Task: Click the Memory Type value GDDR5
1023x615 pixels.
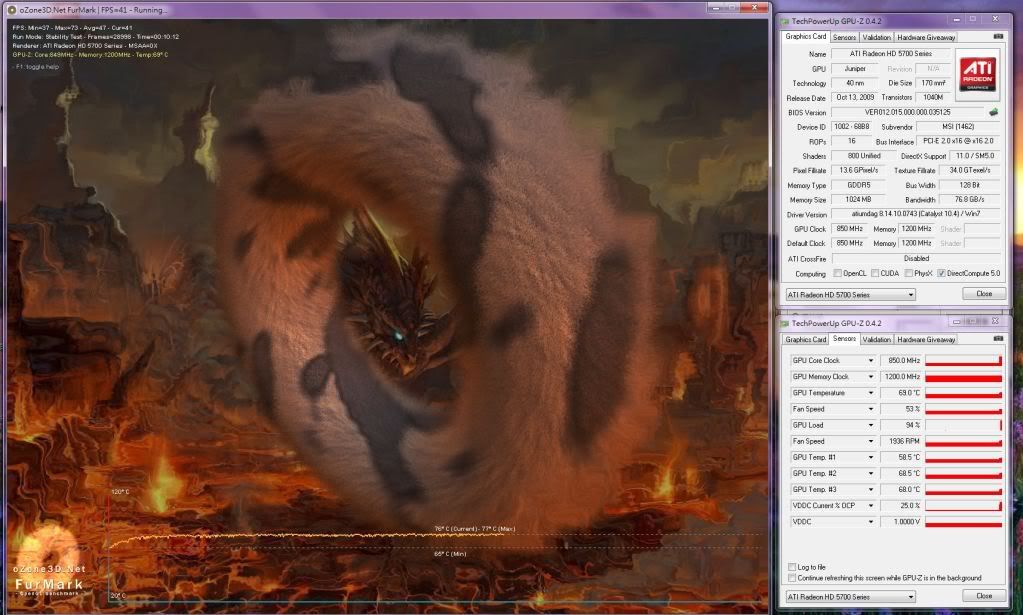Action: (858, 185)
